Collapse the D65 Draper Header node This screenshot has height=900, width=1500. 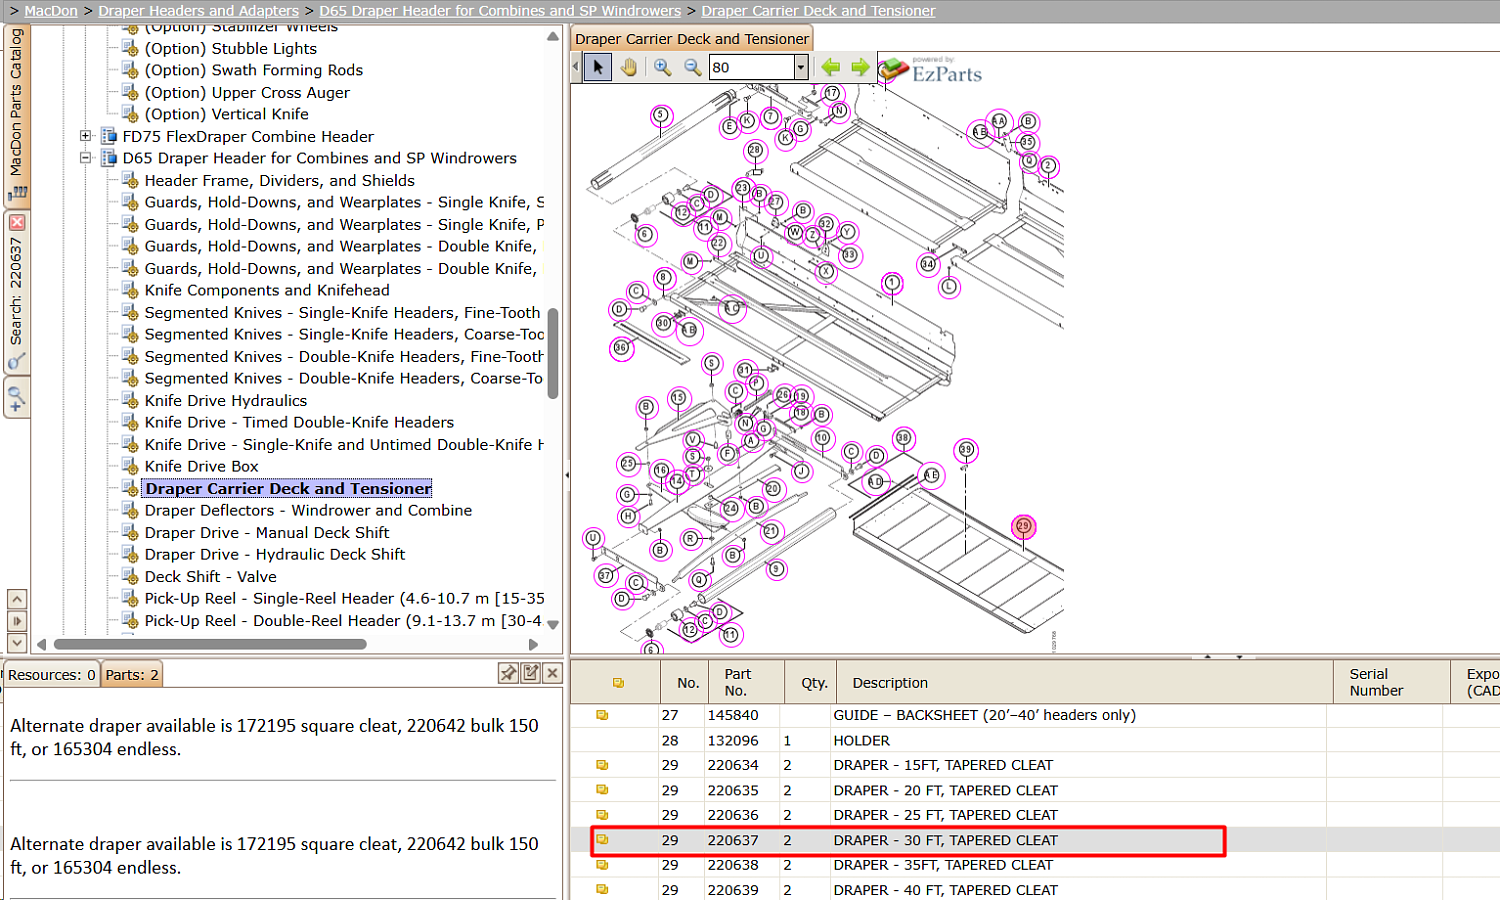click(x=86, y=158)
